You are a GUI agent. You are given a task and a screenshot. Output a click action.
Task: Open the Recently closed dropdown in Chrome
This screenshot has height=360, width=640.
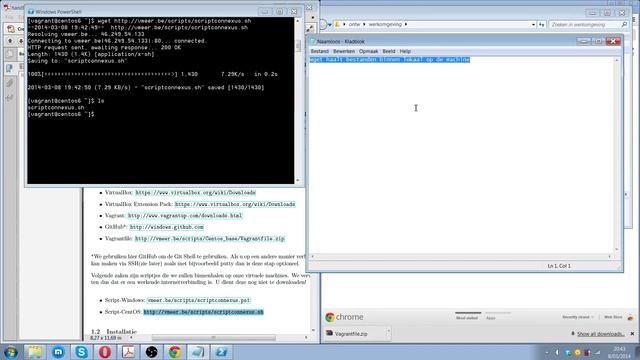[x=578, y=317]
